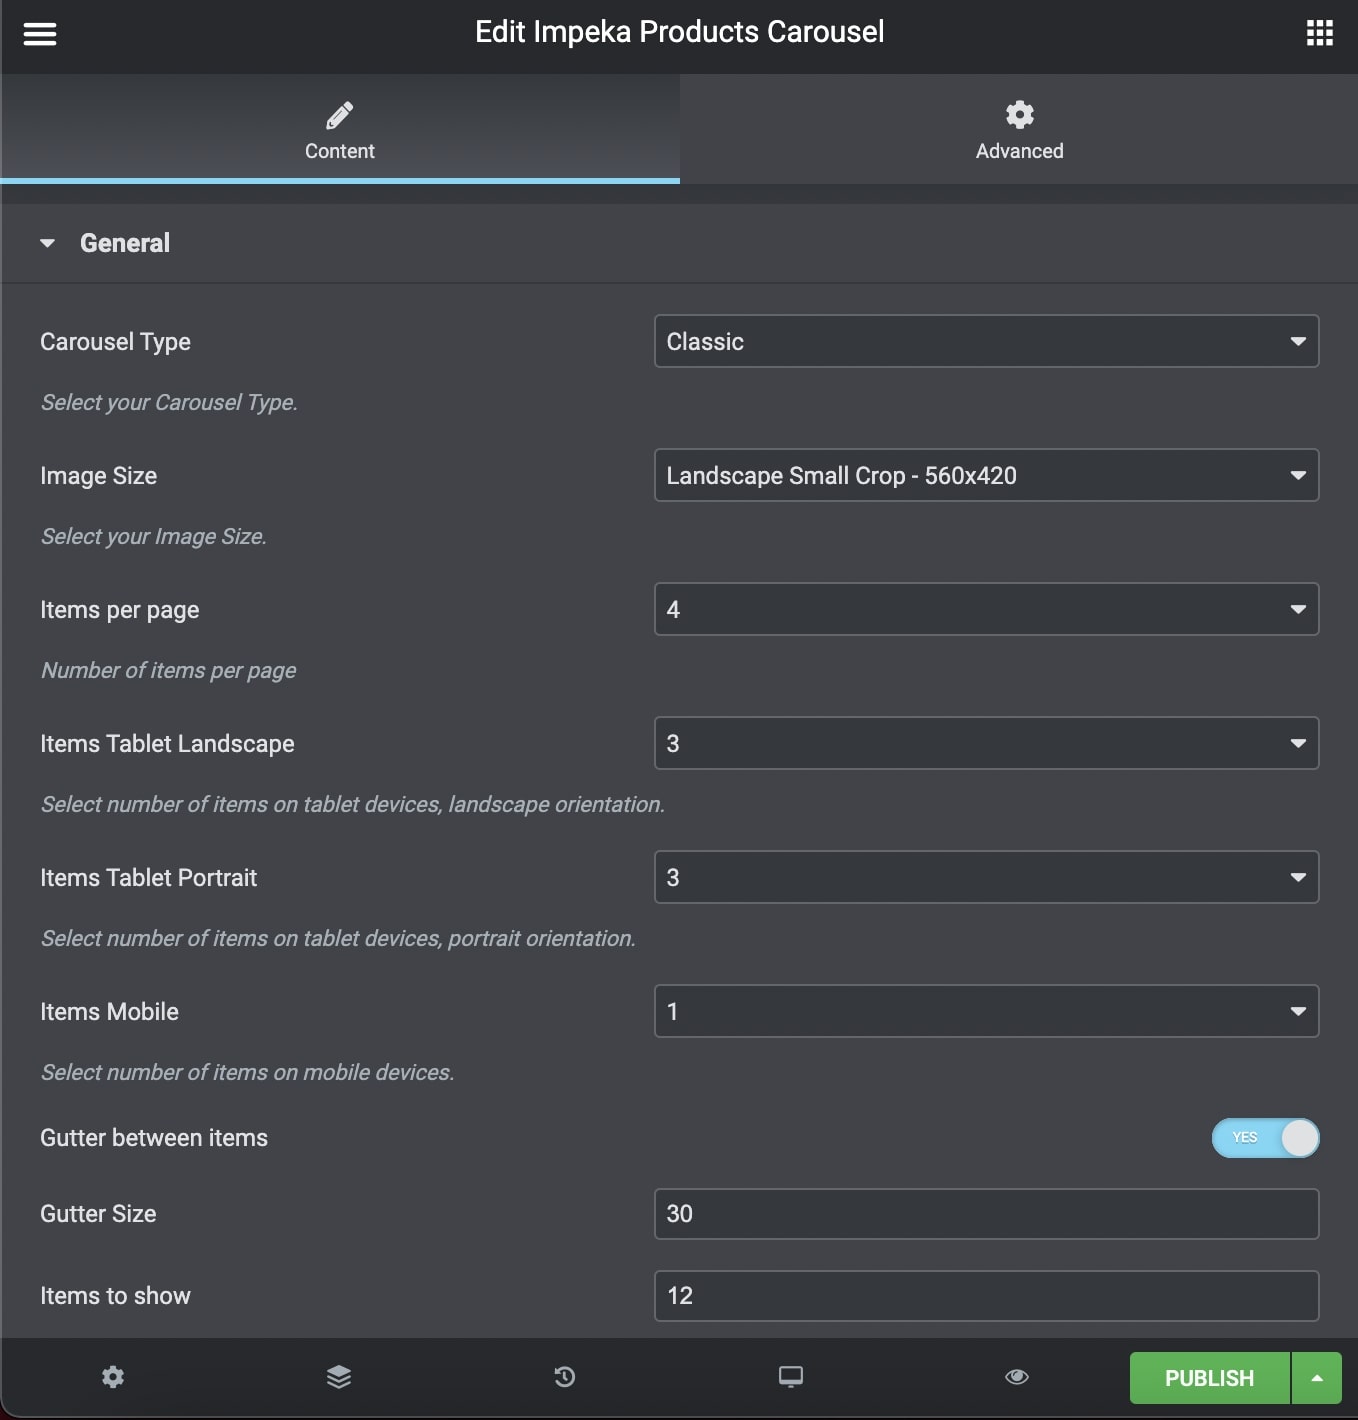Open the widgets grid panel

pyautogui.click(x=1319, y=33)
